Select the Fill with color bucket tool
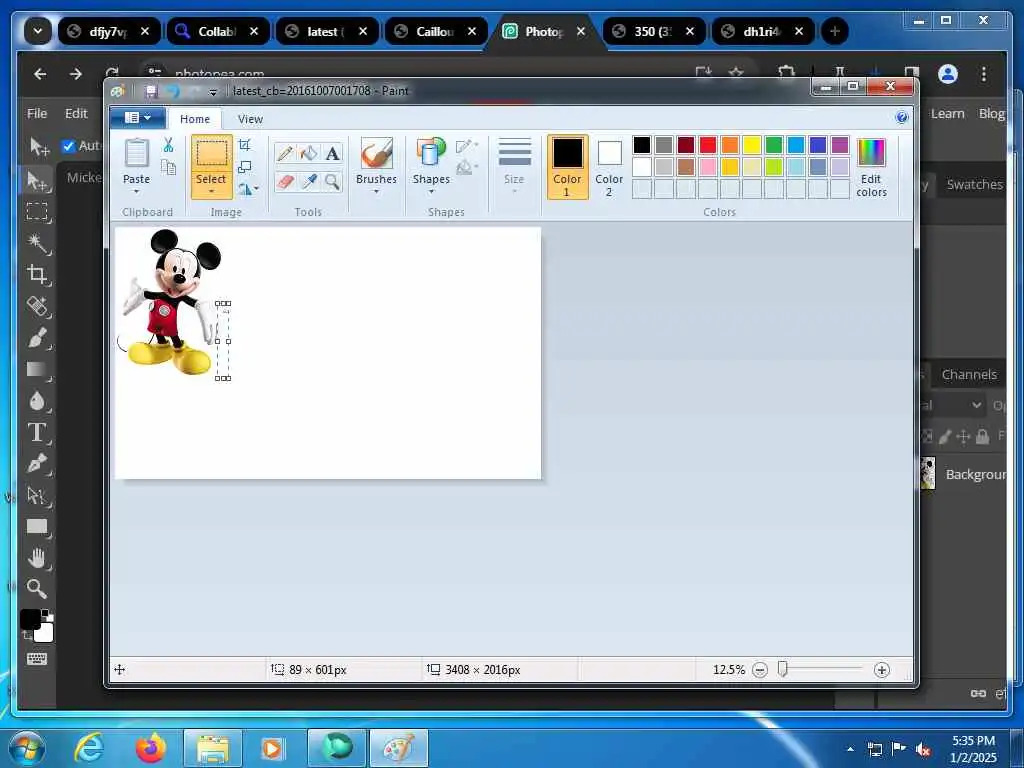This screenshot has height=768, width=1024. point(308,153)
